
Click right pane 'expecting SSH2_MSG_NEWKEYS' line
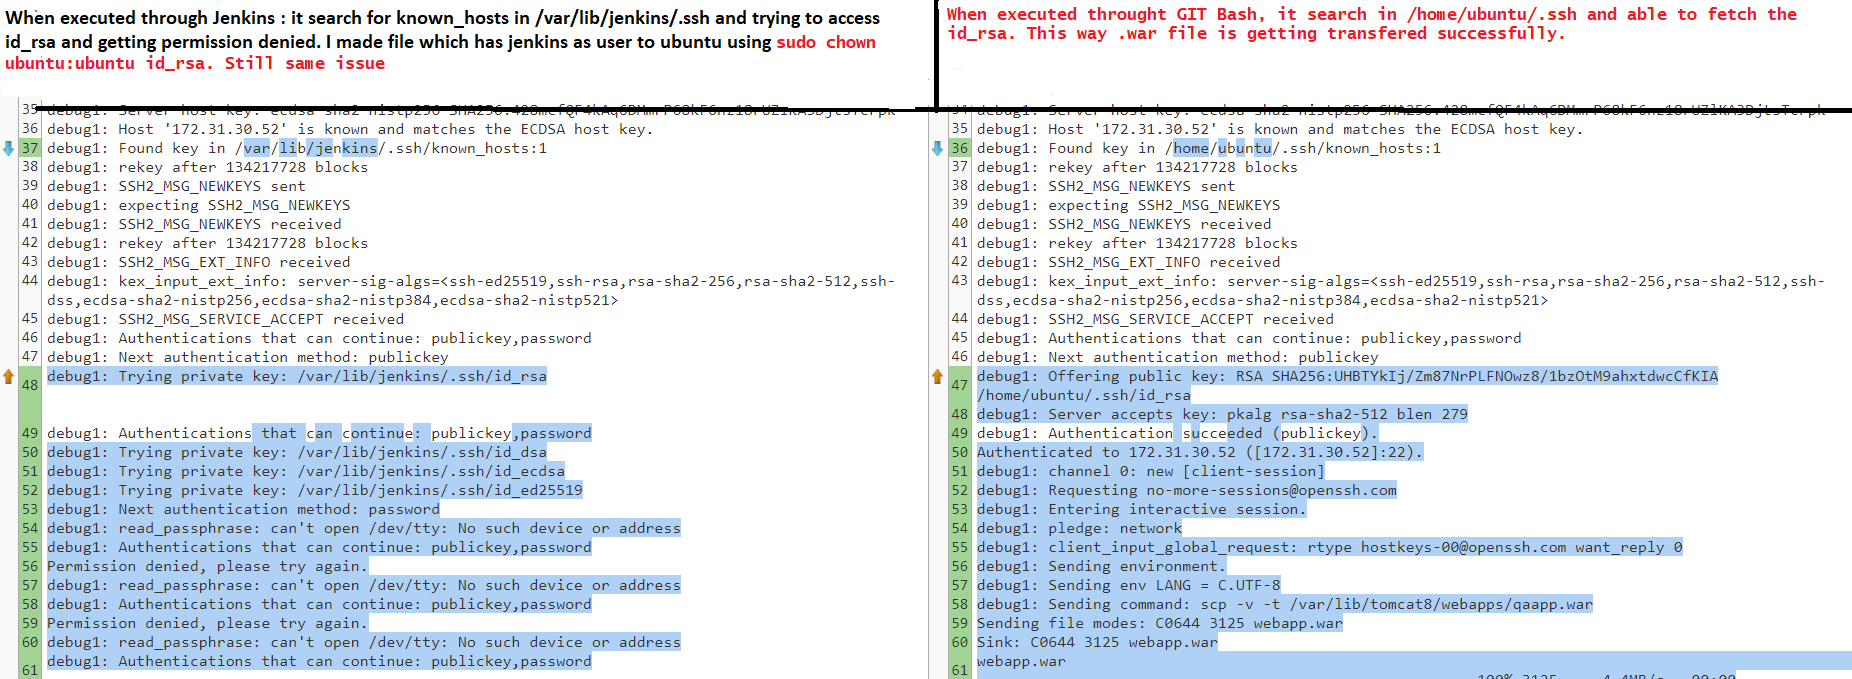(x=1128, y=205)
